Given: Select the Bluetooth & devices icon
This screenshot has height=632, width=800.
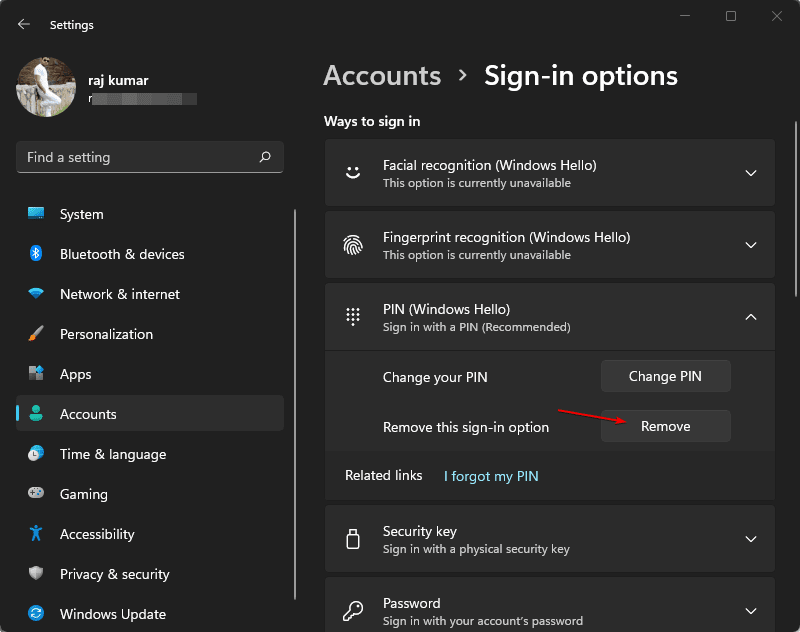Looking at the screenshot, I should click(x=36, y=254).
